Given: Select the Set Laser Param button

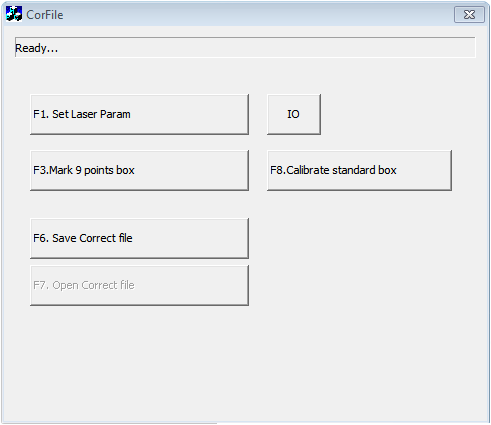Looking at the screenshot, I should tap(139, 114).
